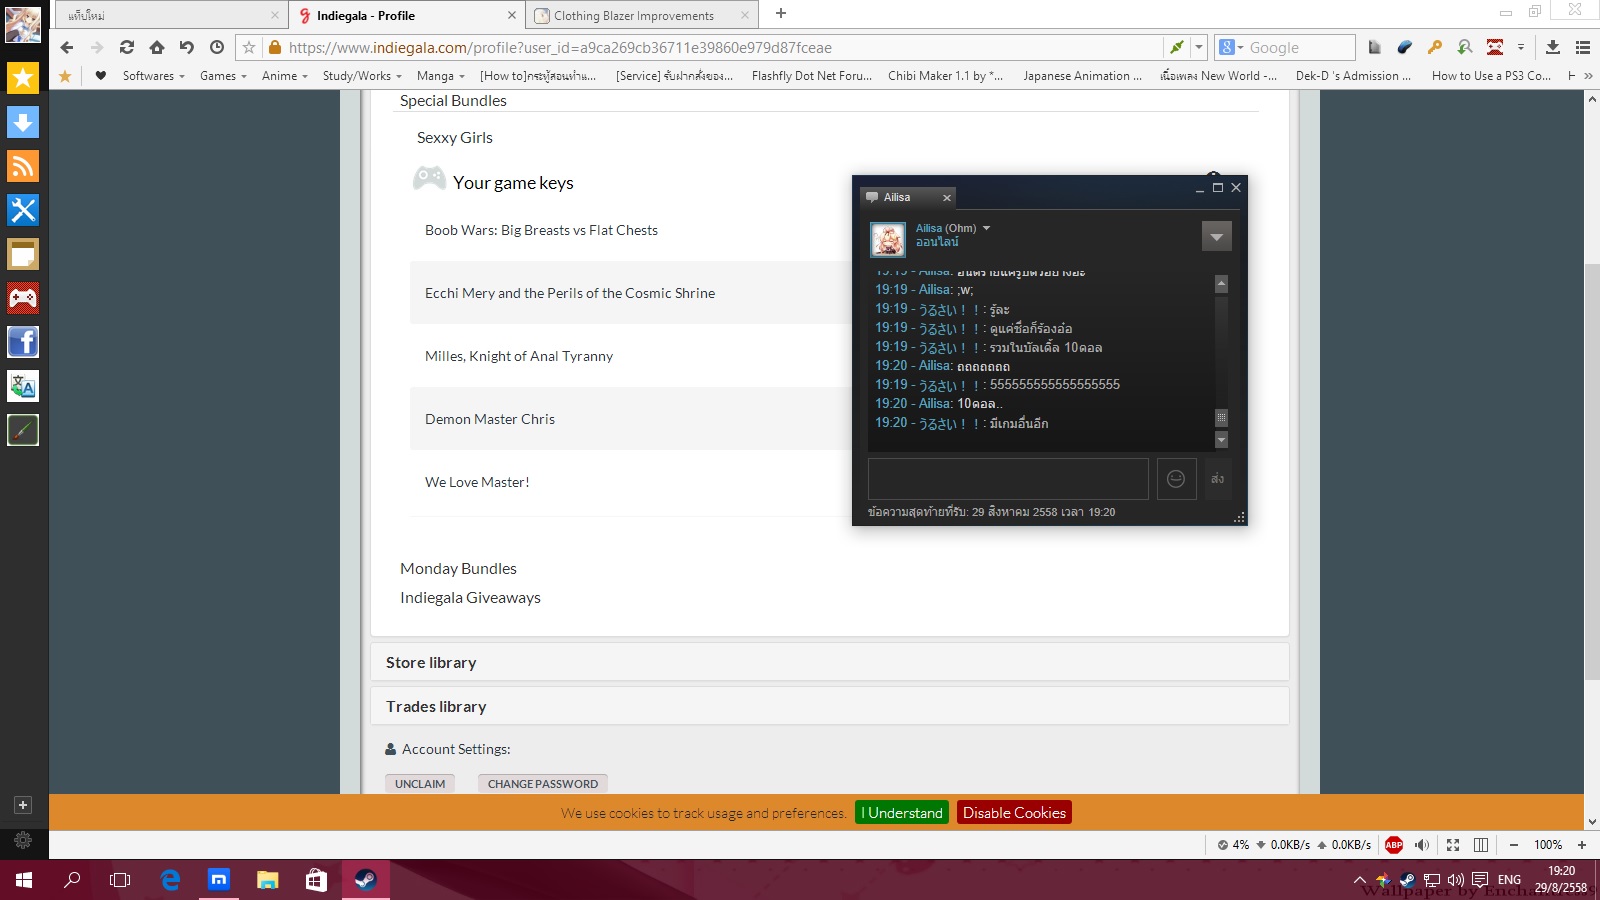Add a sidebar extension with the plus icon

click(x=23, y=805)
